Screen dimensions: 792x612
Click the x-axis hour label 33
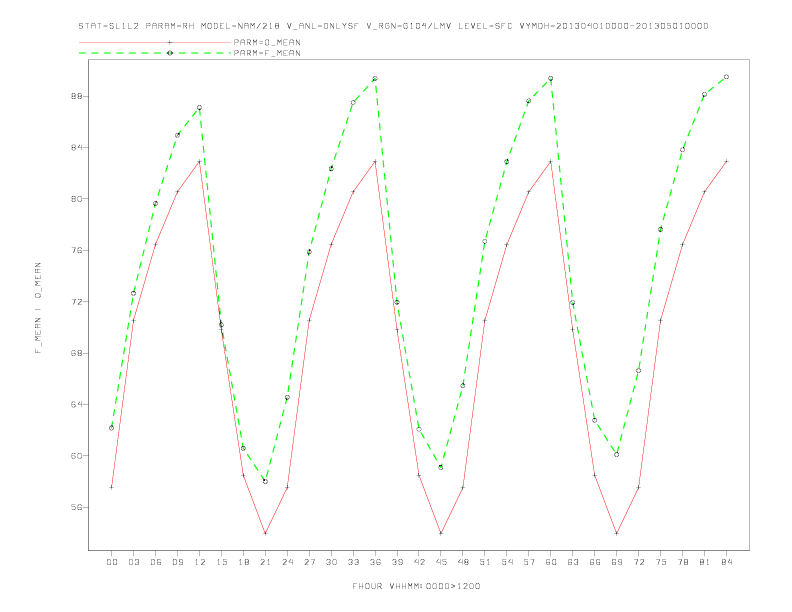353,562
